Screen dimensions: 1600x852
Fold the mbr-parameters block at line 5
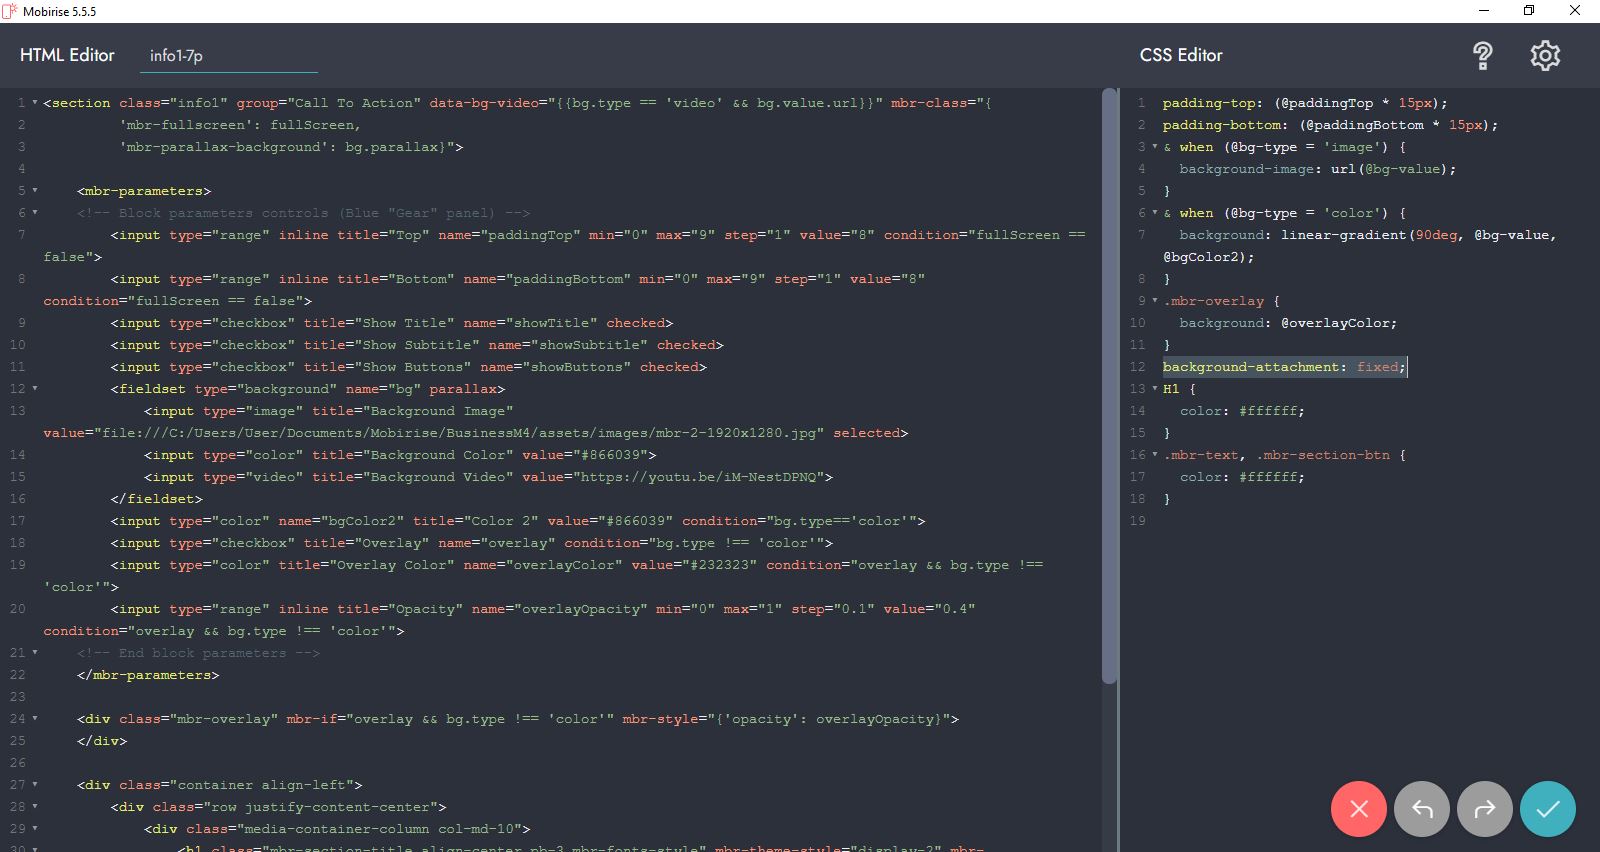35,191
